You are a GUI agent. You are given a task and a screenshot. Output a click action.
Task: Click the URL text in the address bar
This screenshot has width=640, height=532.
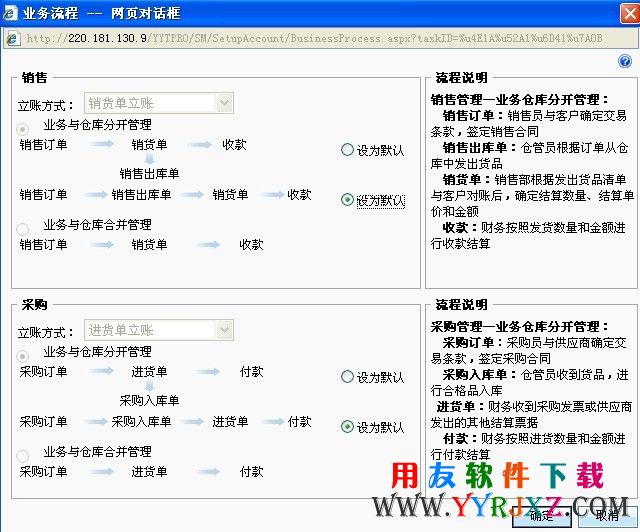click(x=314, y=38)
